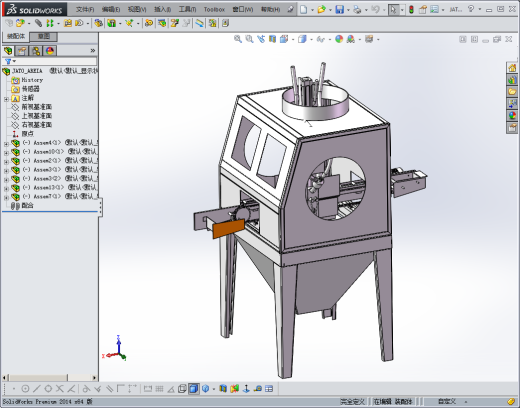Toggle the selection arrow cursor tool
The image size is (520, 408).
pyautogui.click(x=393, y=9)
